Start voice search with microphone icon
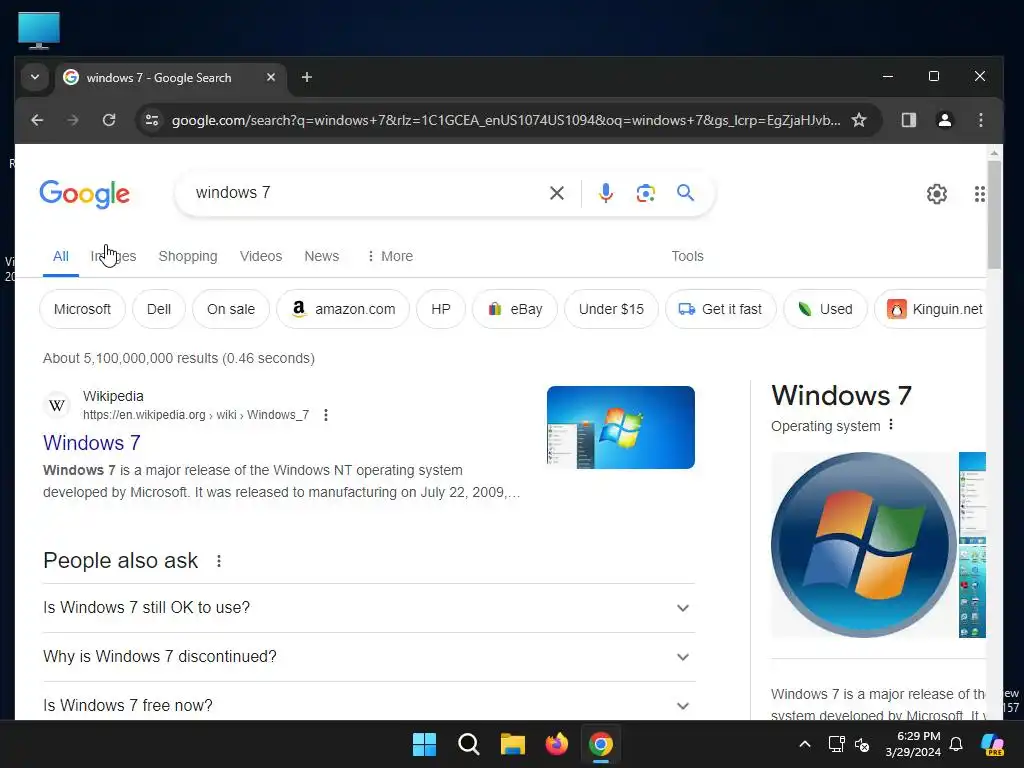 click(x=605, y=193)
